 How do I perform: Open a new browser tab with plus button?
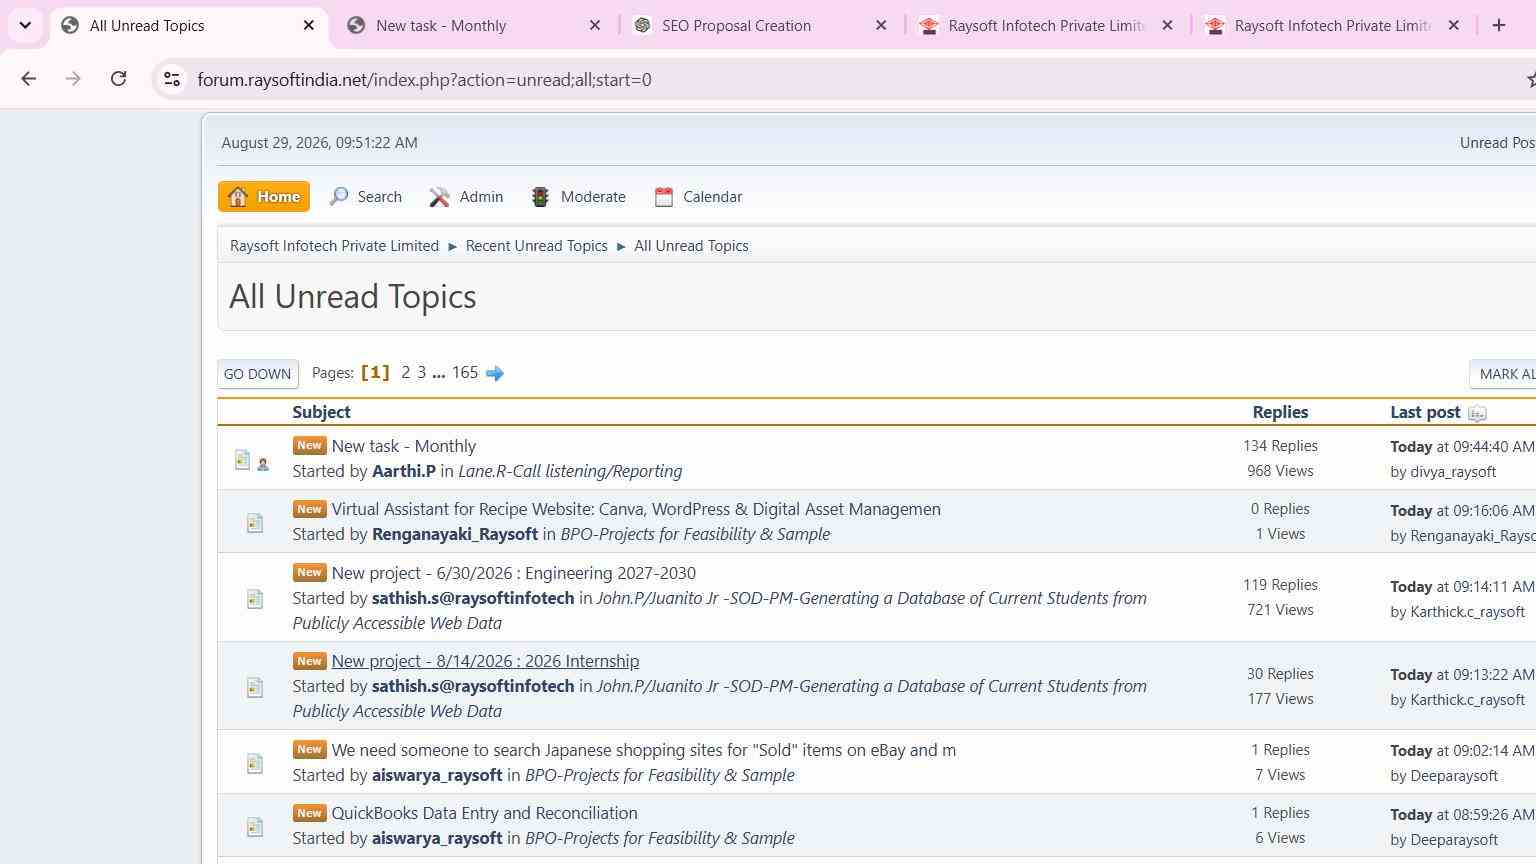pyautogui.click(x=1498, y=25)
